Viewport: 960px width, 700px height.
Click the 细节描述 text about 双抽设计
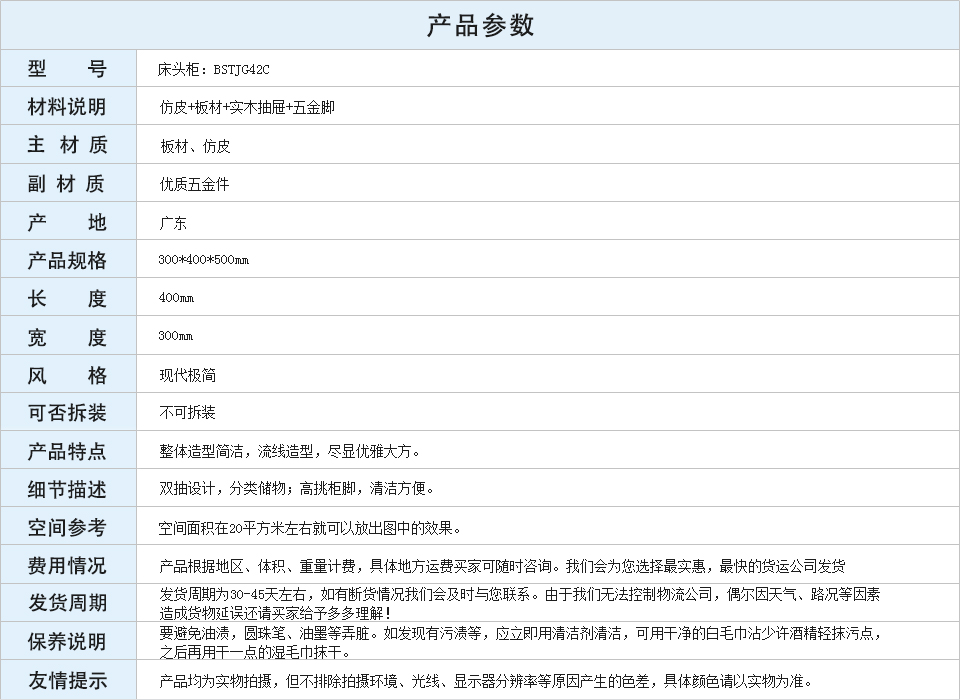(x=297, y=489)
